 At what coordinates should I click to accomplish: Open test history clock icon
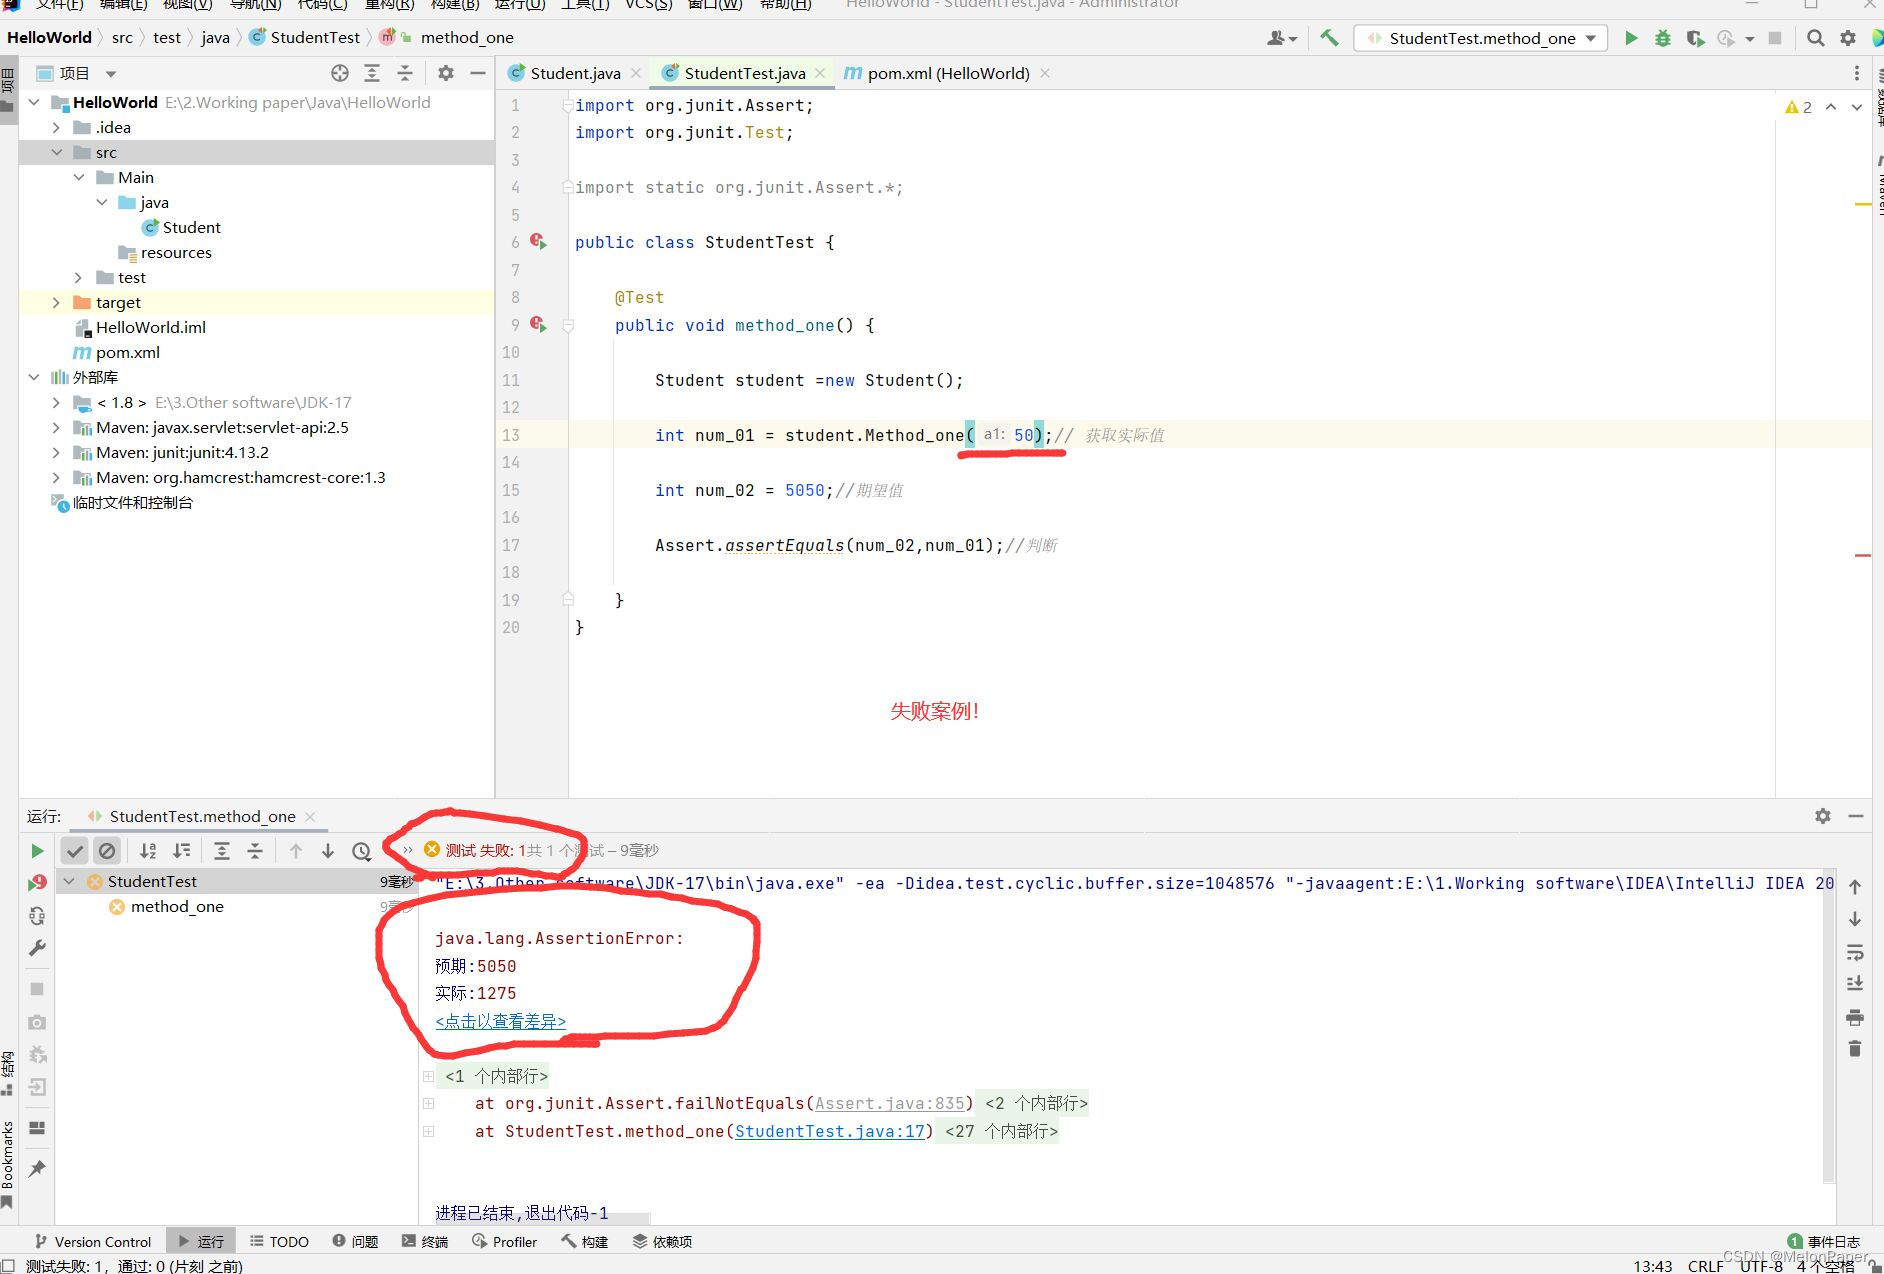tap(362, 851)
